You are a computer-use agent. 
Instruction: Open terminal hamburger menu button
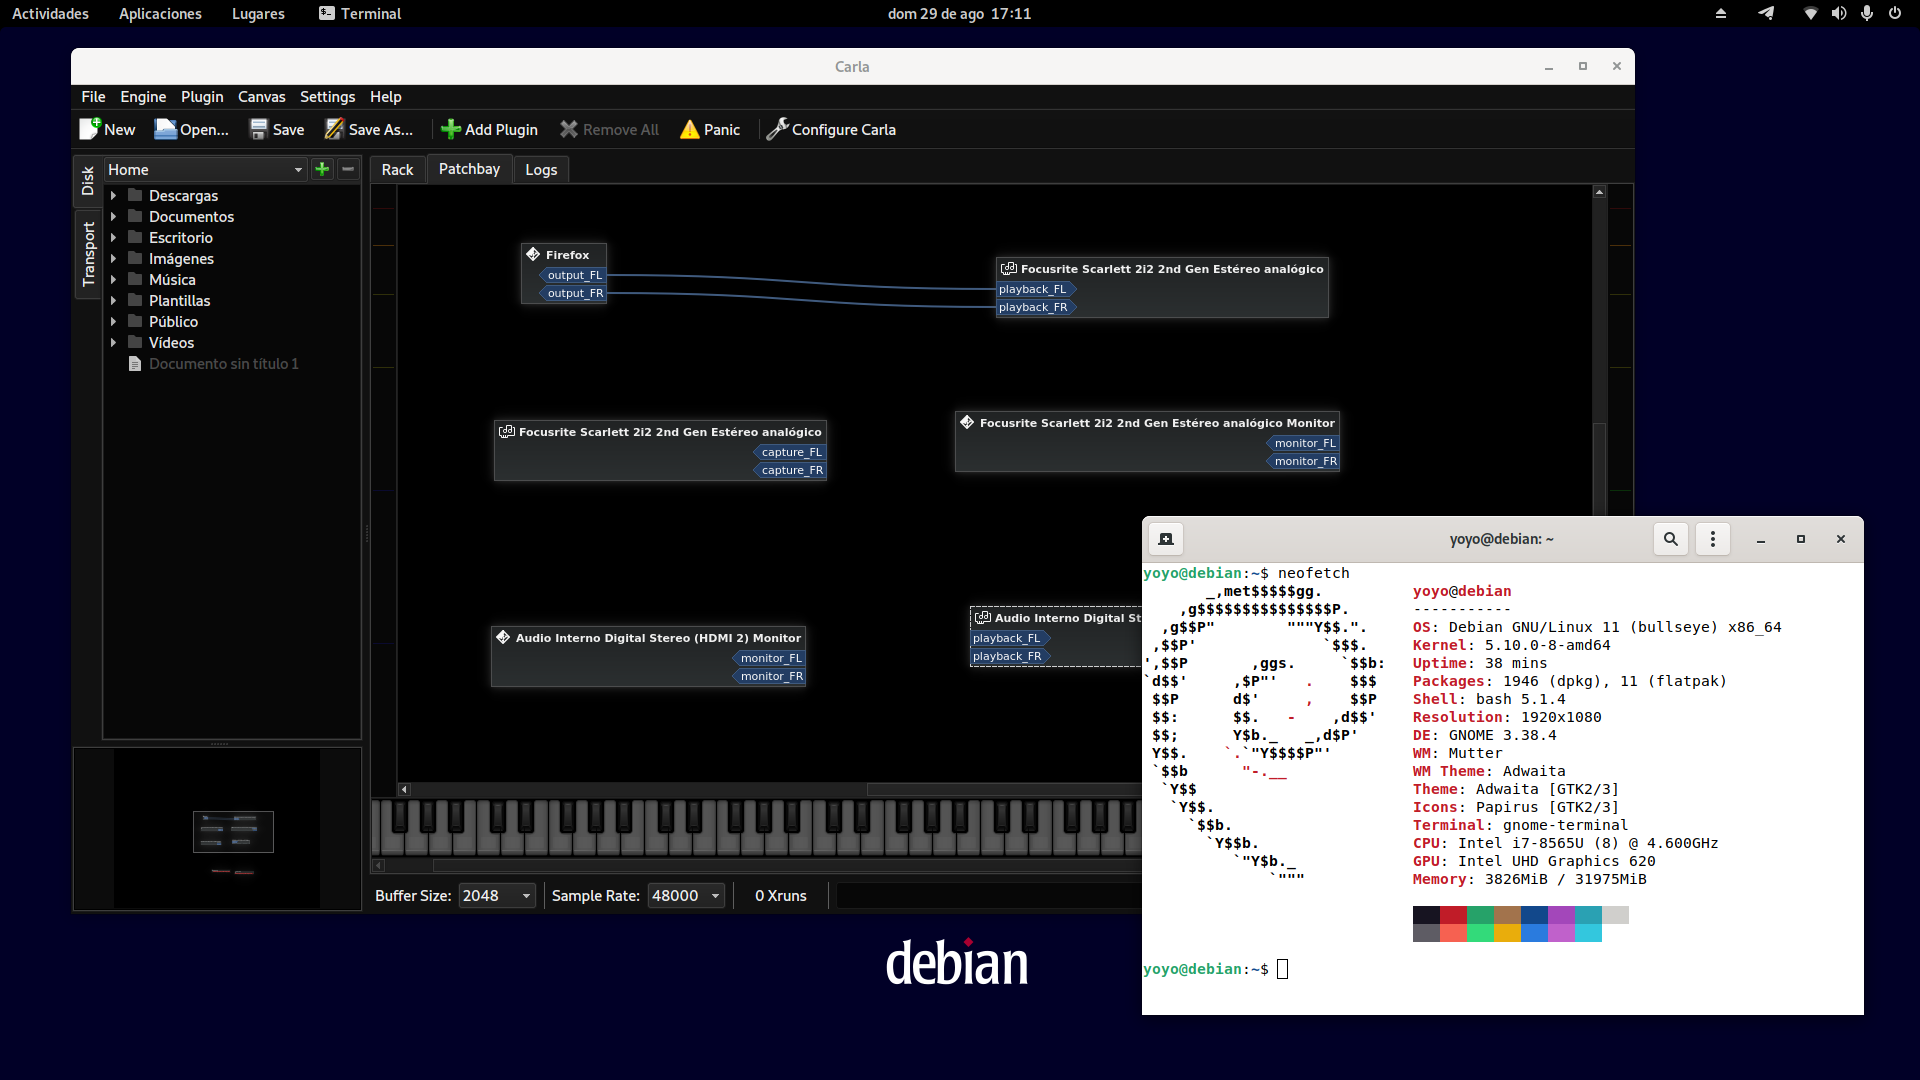[x=1713, y=539]
